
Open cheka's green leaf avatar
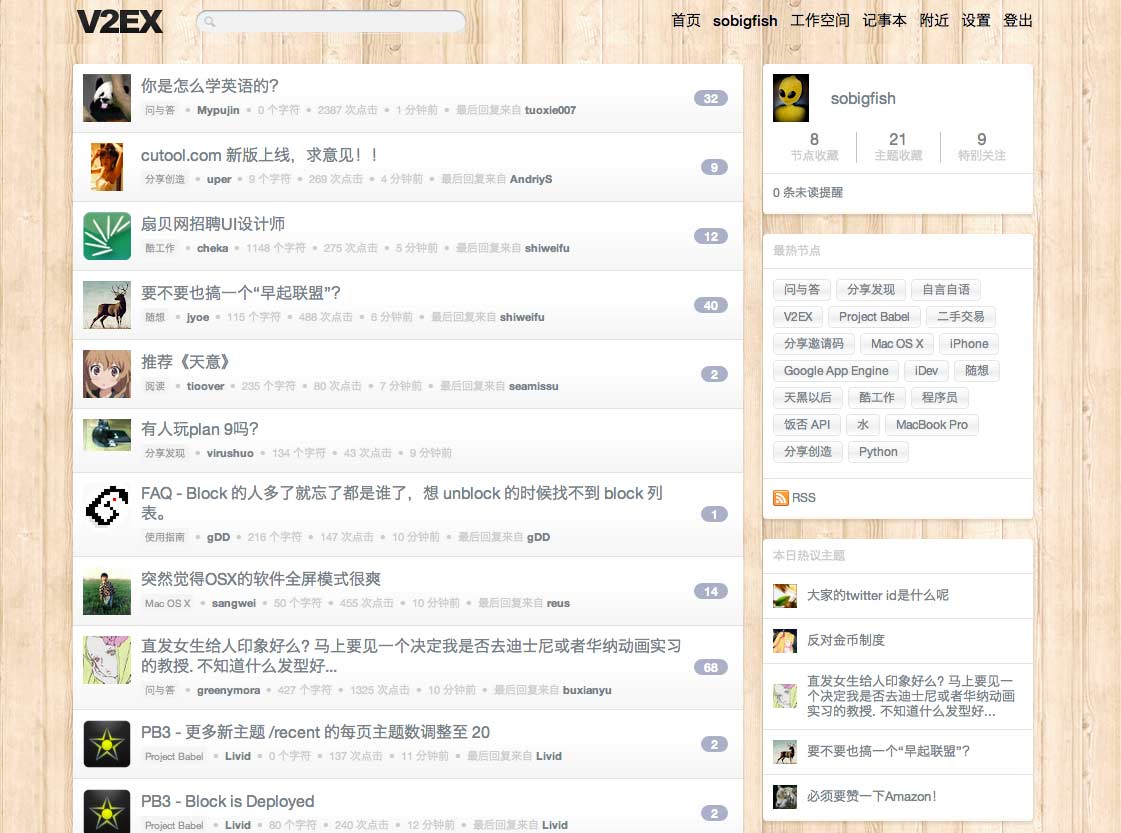[x=107, y=236]
